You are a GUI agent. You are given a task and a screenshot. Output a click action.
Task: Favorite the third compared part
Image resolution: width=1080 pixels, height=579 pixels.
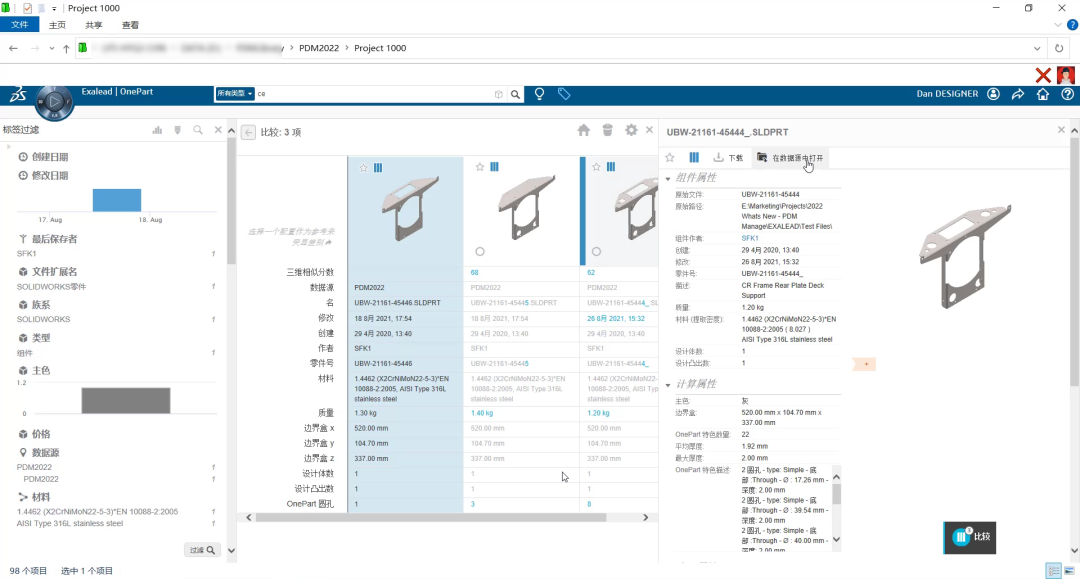596,167
